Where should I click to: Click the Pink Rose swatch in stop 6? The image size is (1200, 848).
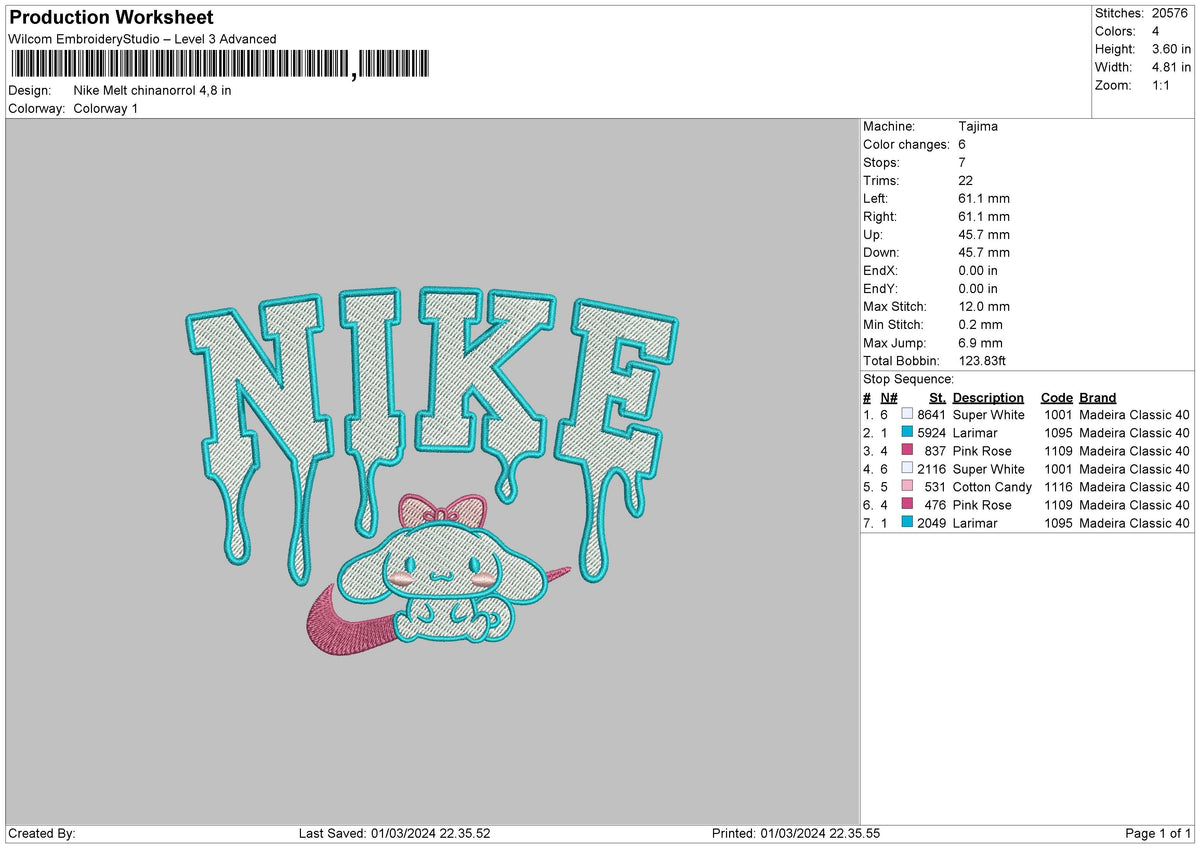(x=907, y=505)
